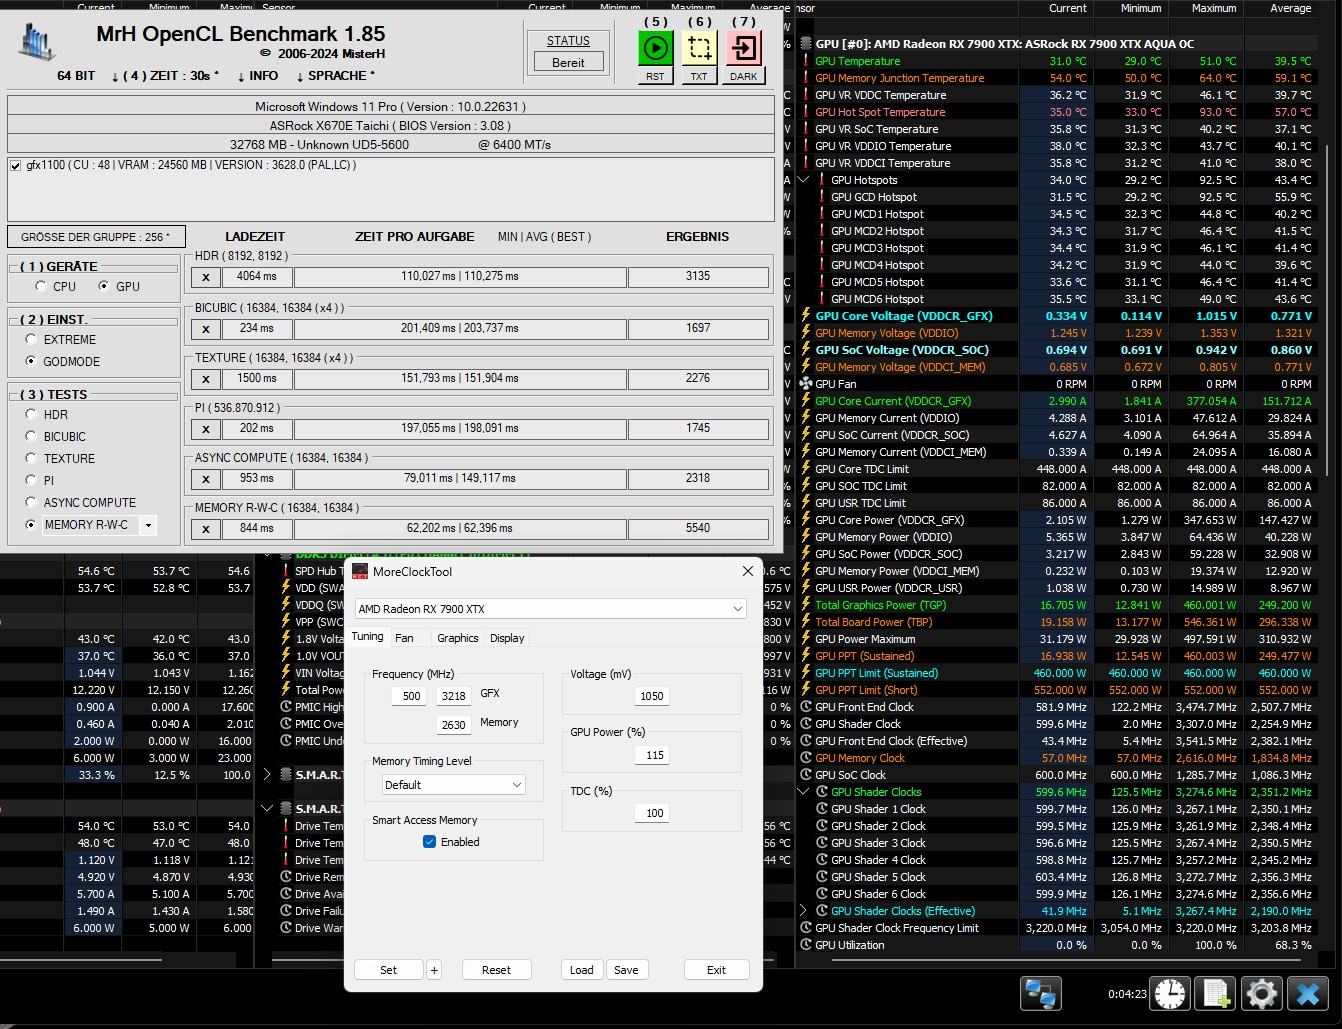Click fan icon beside GPU Fan row
Screen dimensions: 1342x1029
[x=806, y=384]
